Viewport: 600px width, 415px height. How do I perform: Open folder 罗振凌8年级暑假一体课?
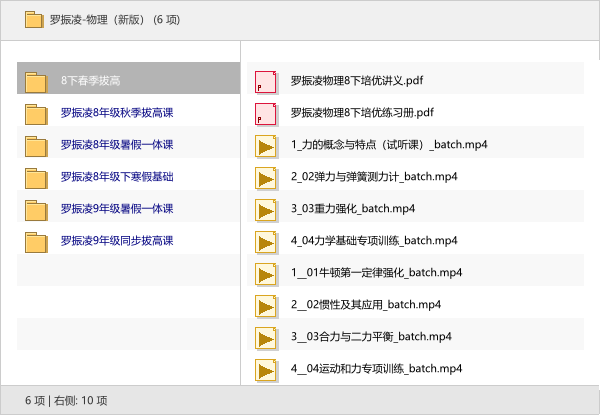point(116,145)
